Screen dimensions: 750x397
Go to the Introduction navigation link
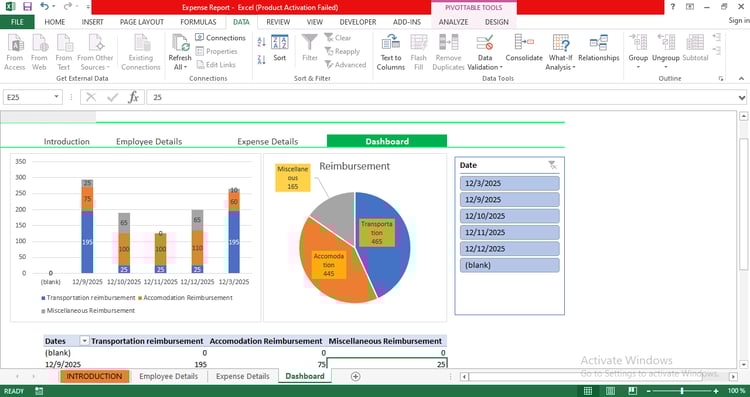coord(66,142)
